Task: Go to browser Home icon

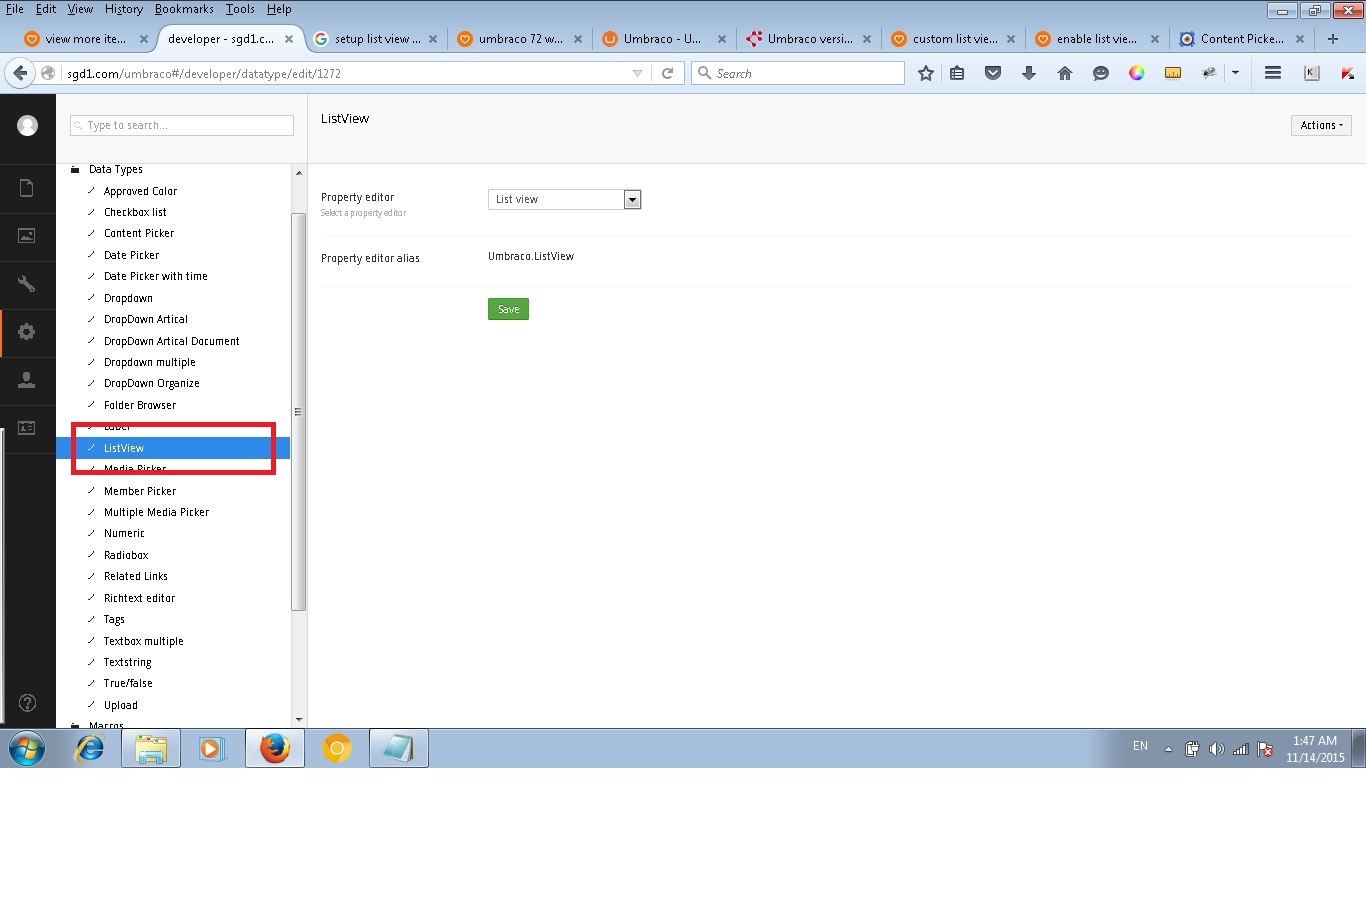Action: tap(1065, 73)
